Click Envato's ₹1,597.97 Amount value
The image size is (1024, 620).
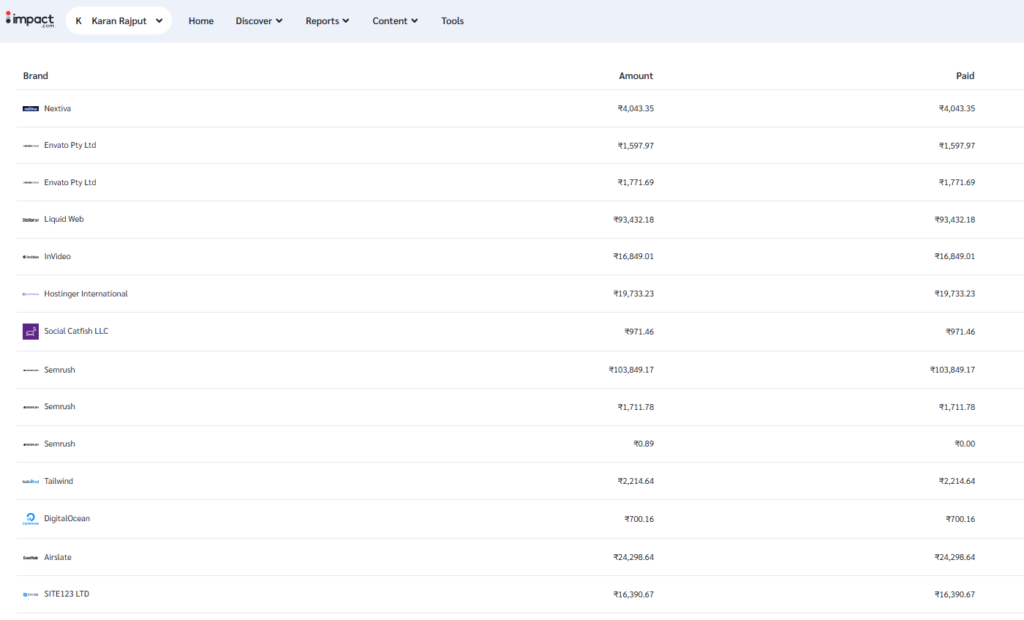pos(635,146)
